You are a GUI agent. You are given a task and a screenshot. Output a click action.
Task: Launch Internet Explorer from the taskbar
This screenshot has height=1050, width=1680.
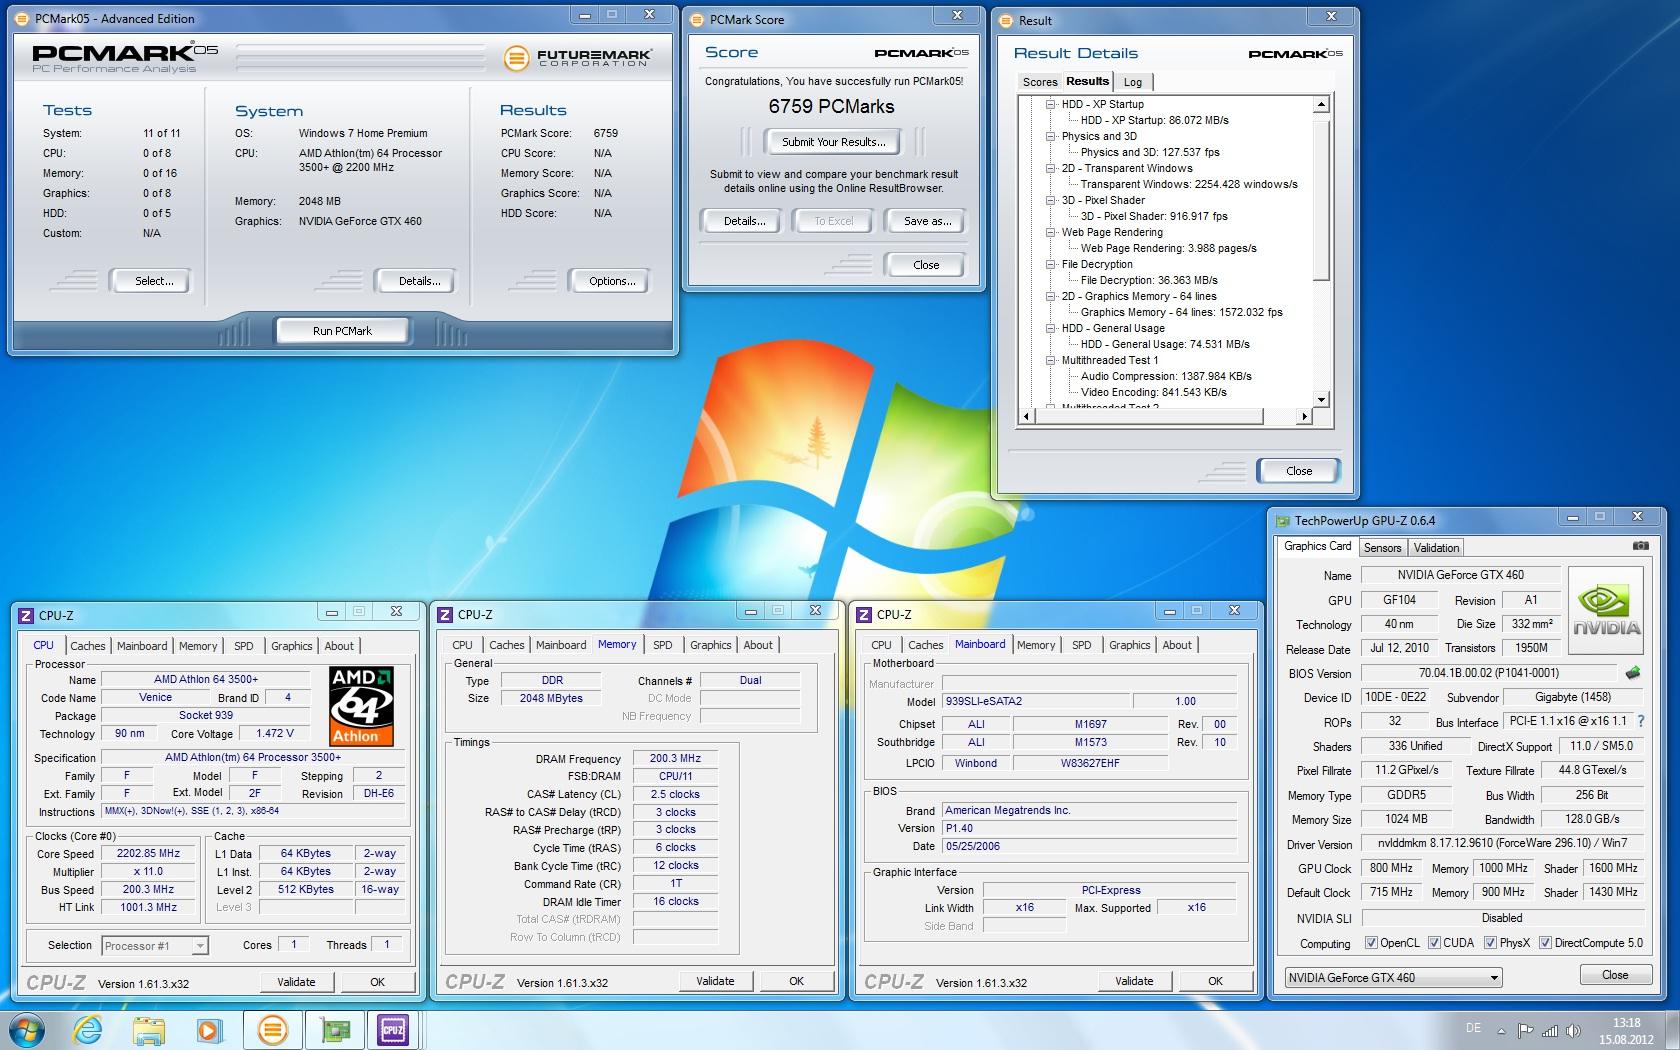(x=88, y=1030)
